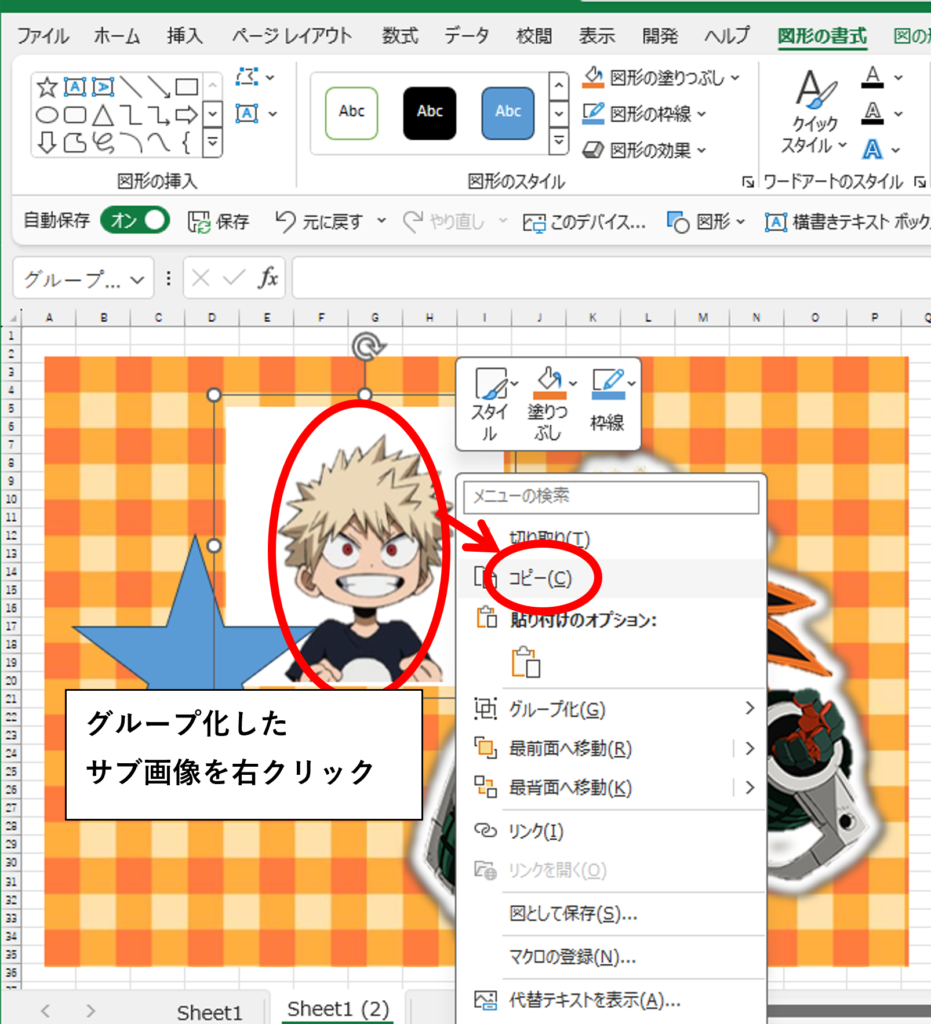This screenshot has height=1024, width=931.
Task: Choose 図として保存(S) in context menu
Action: [611, 913]
